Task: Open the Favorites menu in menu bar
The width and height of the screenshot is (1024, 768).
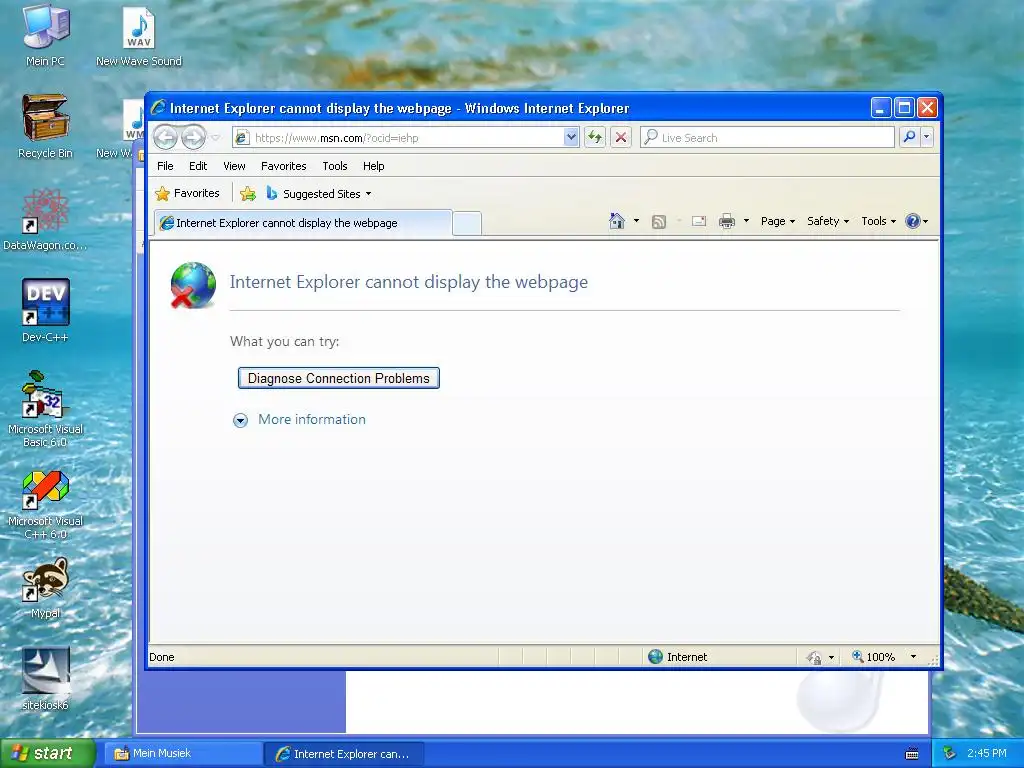Action: pyautogui.click(x=283, y=166)
